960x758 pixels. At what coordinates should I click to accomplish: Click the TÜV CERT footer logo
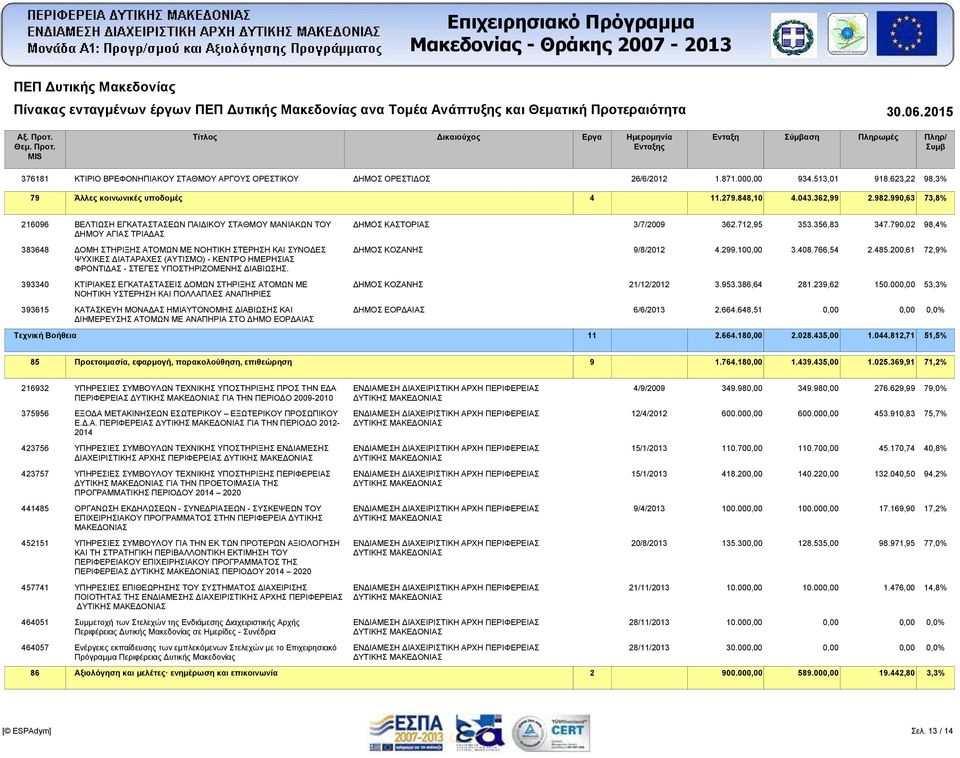tap(569, 732)
